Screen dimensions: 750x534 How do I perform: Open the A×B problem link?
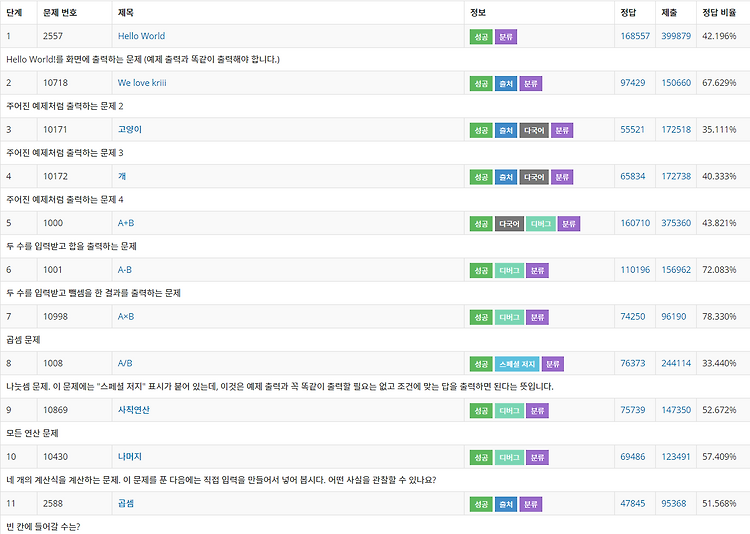pyautogui.click(x=126, y=317)
